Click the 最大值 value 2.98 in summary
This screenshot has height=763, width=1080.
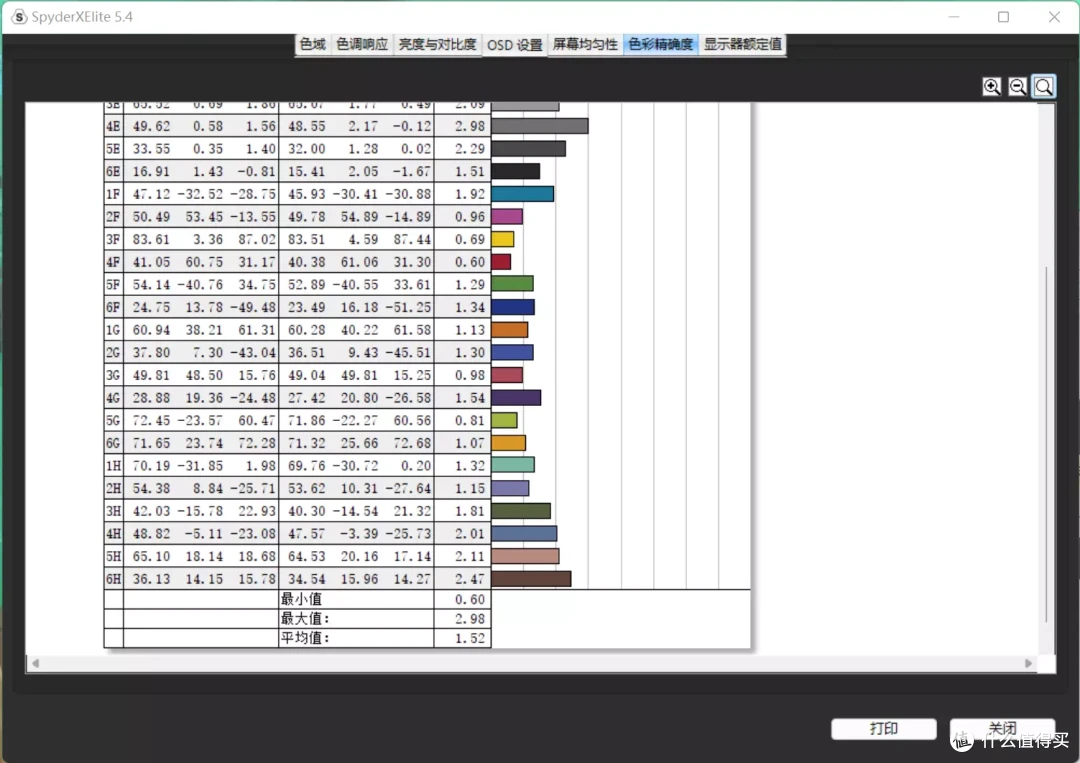[470, 619]
